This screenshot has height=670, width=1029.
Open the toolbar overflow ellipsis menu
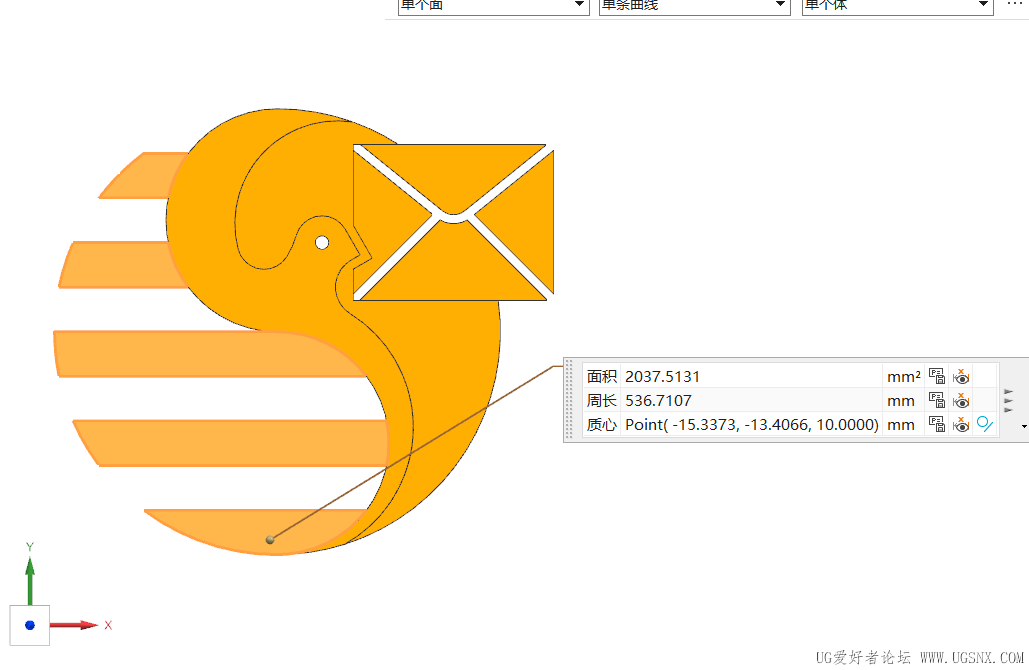(x=1015, y=4)
